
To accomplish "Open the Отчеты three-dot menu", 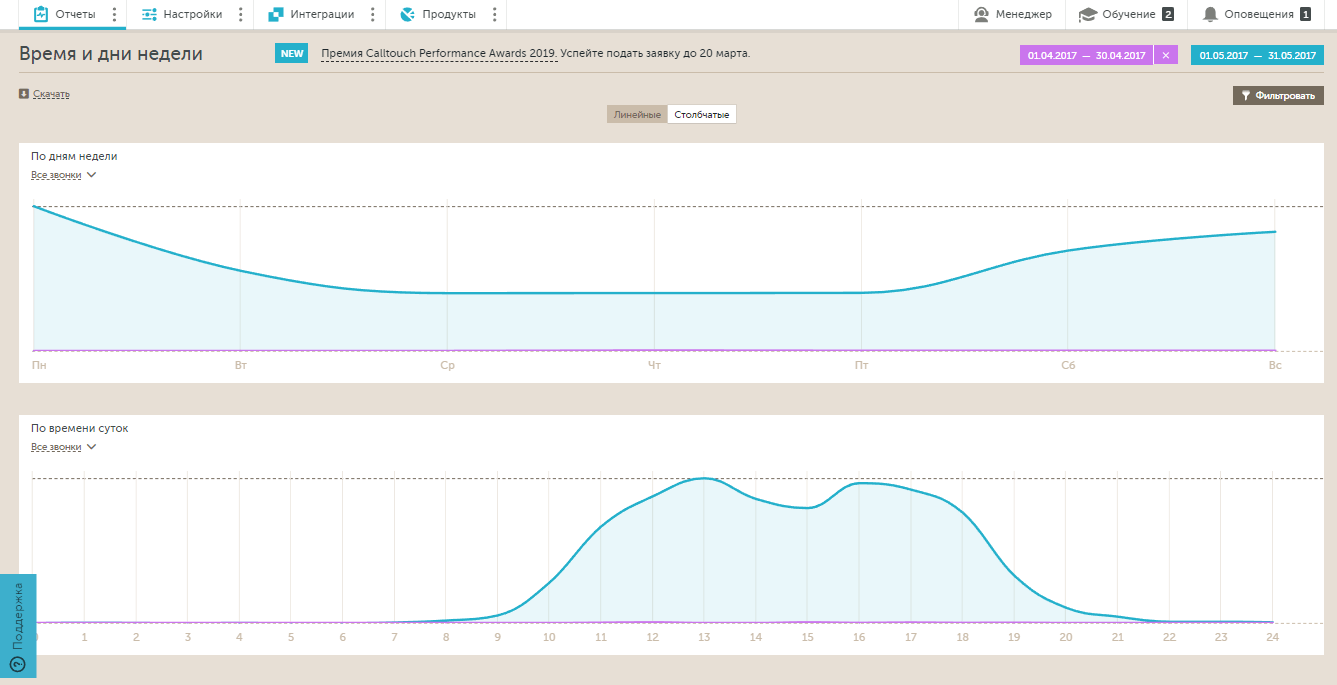I will [114, 14].
